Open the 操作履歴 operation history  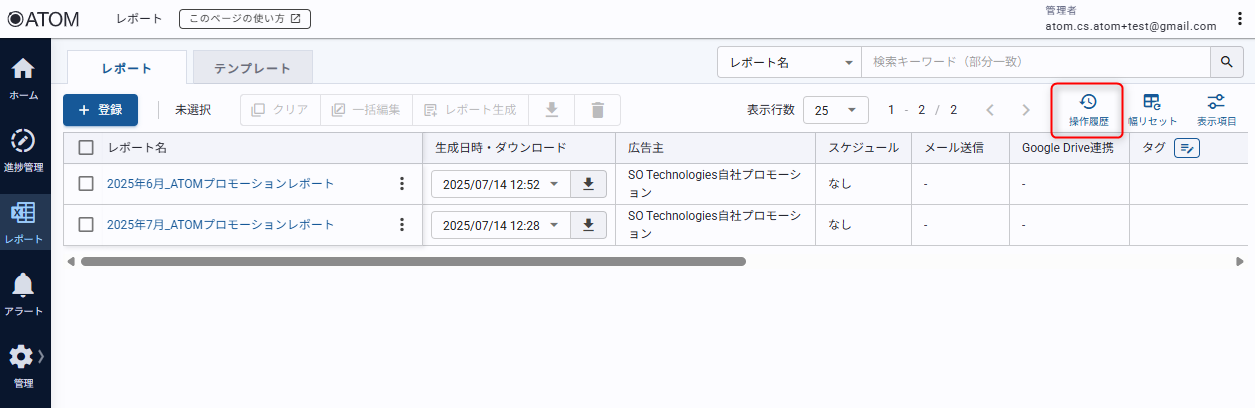coord(1088,110)
